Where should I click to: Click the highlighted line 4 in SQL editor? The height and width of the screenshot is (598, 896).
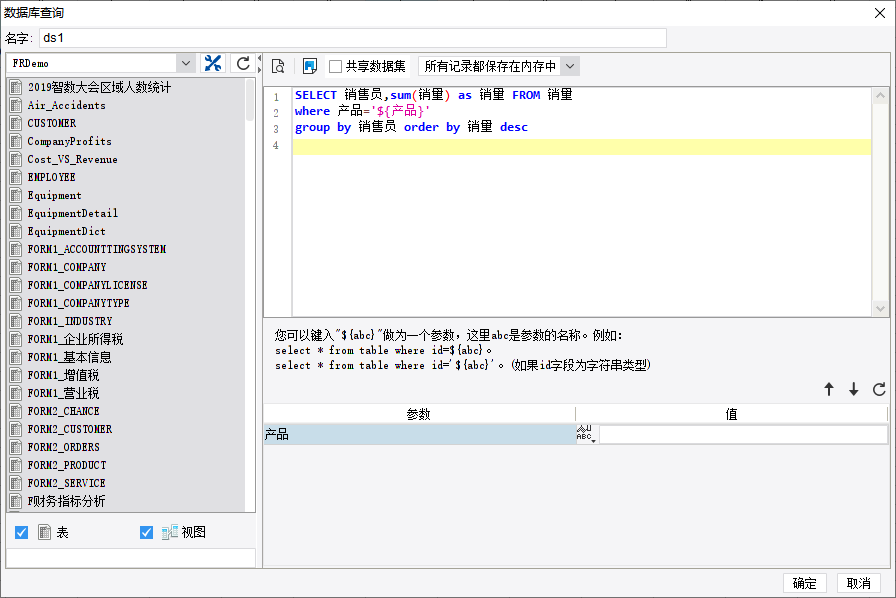coord(582,147)
